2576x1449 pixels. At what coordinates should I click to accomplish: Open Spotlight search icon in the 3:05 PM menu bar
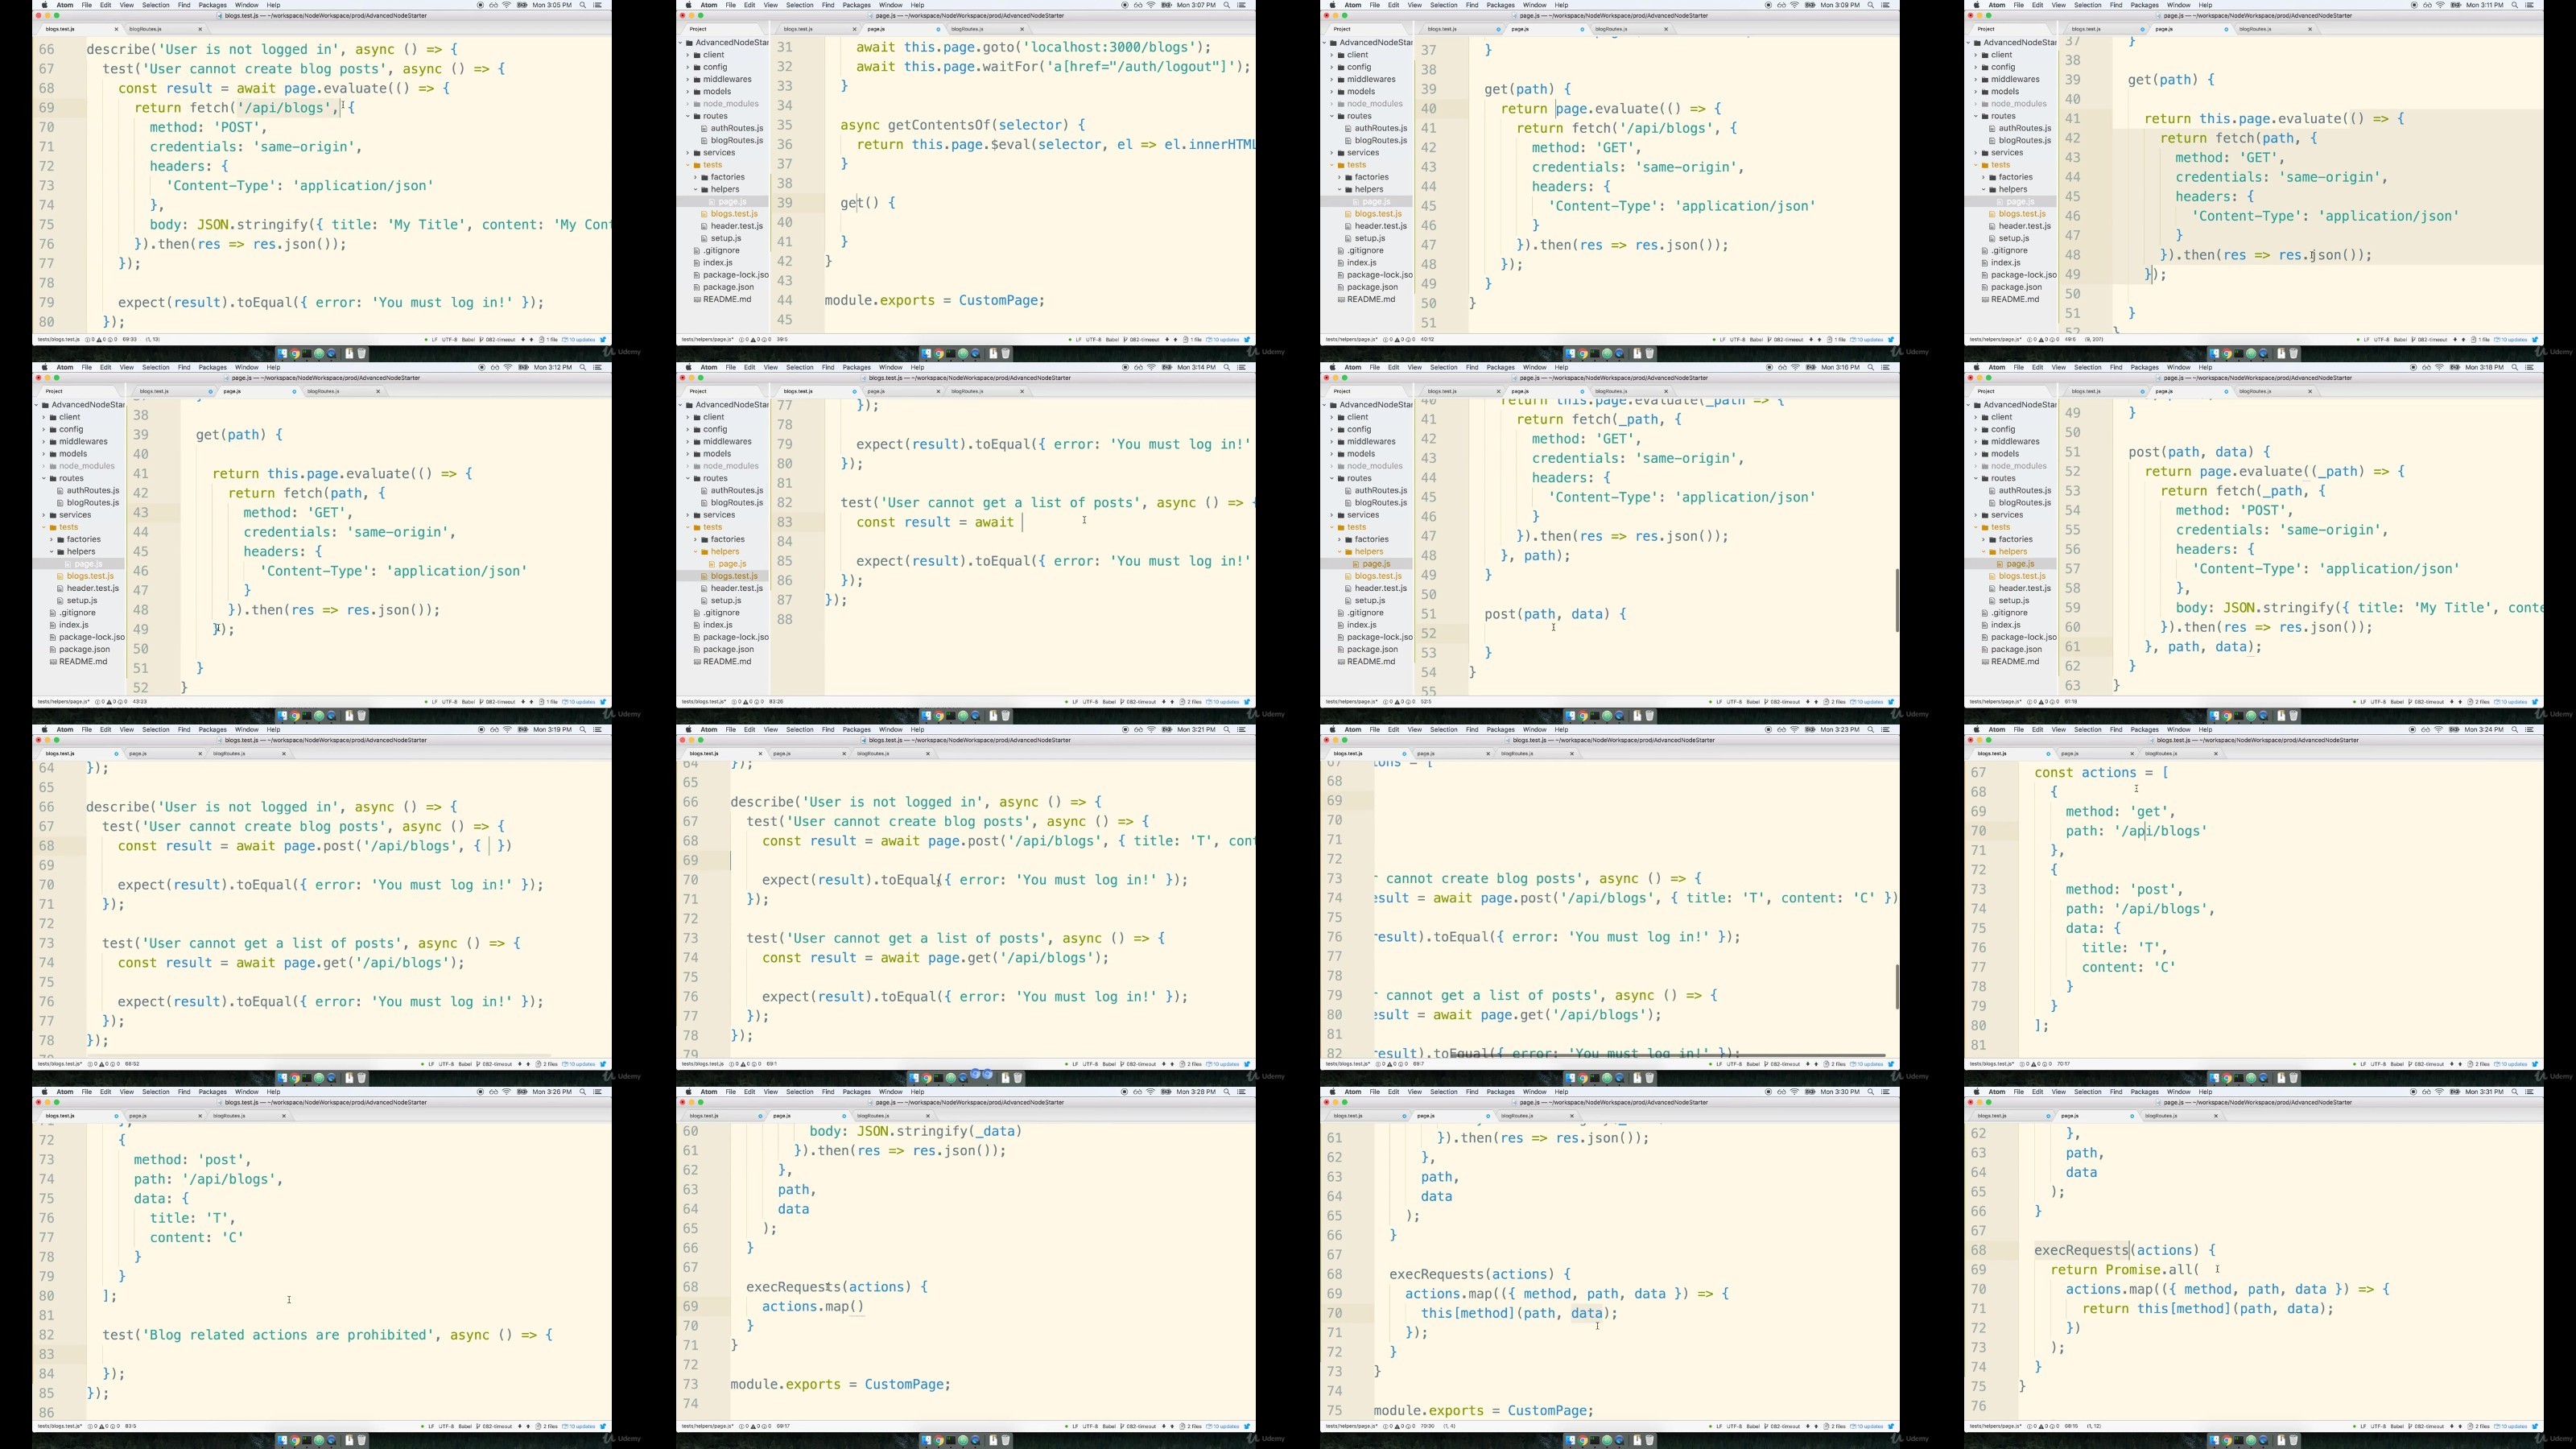pos(583,5)
